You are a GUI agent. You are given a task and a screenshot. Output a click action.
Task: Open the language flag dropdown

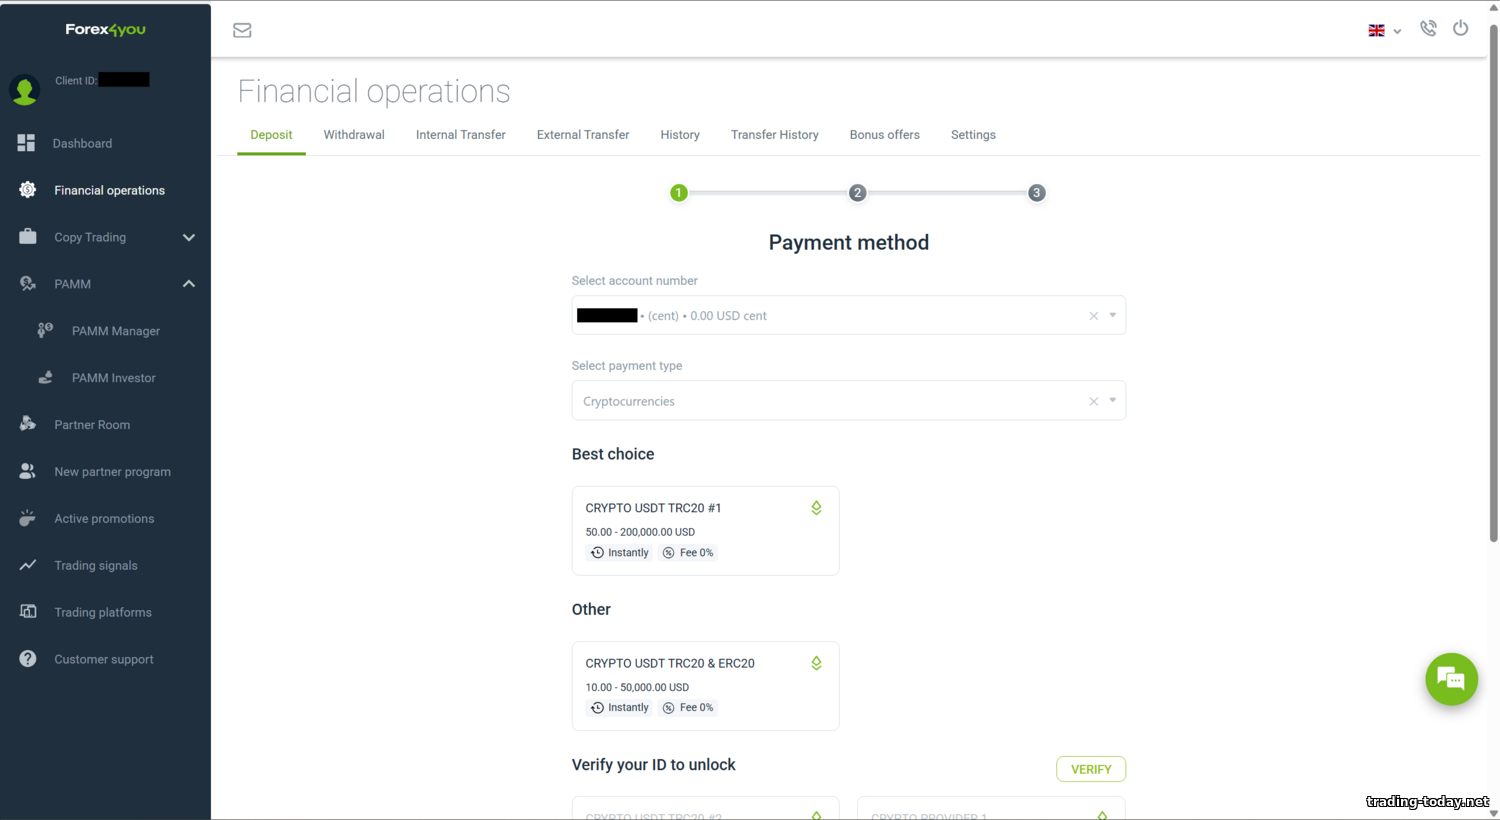(x=1384, y=31)
